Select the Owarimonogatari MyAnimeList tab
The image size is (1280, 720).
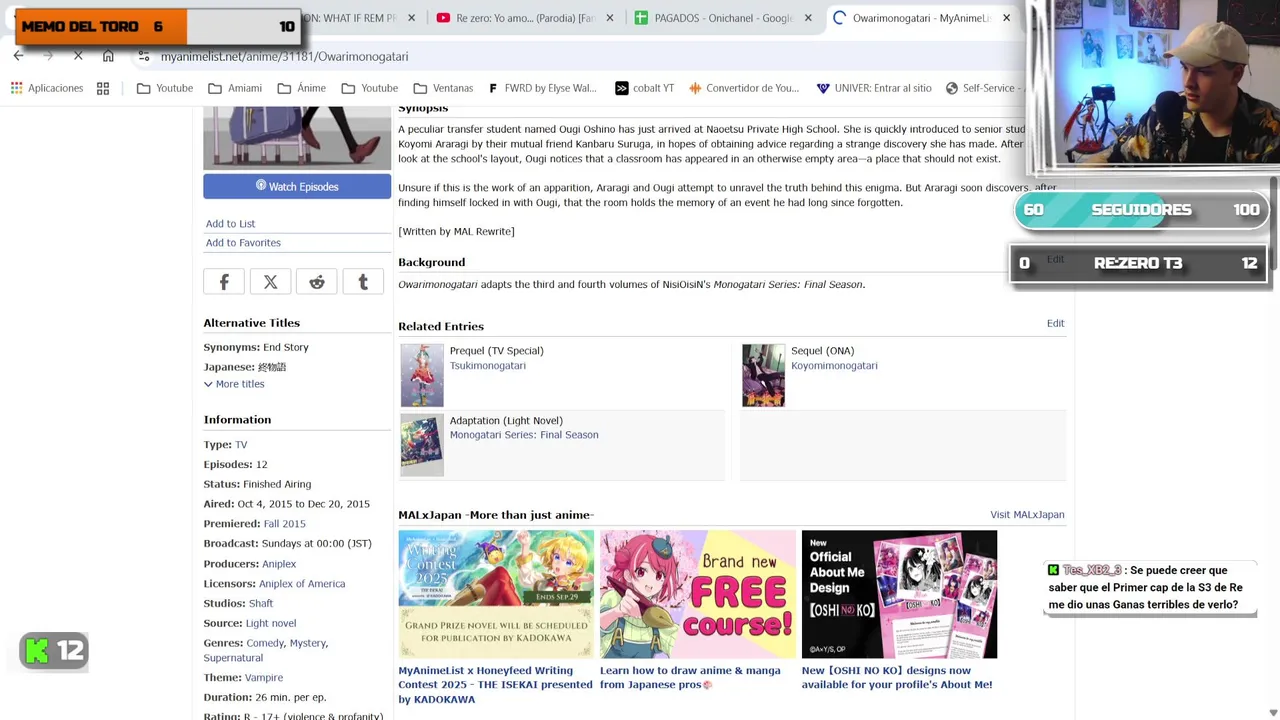click(922, 18)
